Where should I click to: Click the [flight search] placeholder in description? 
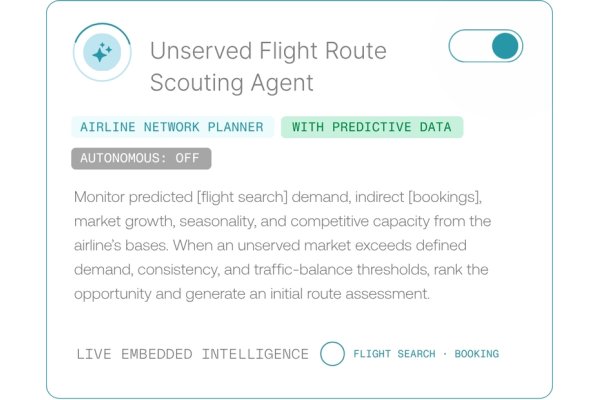pyautogui.click(x=242, y=197)
